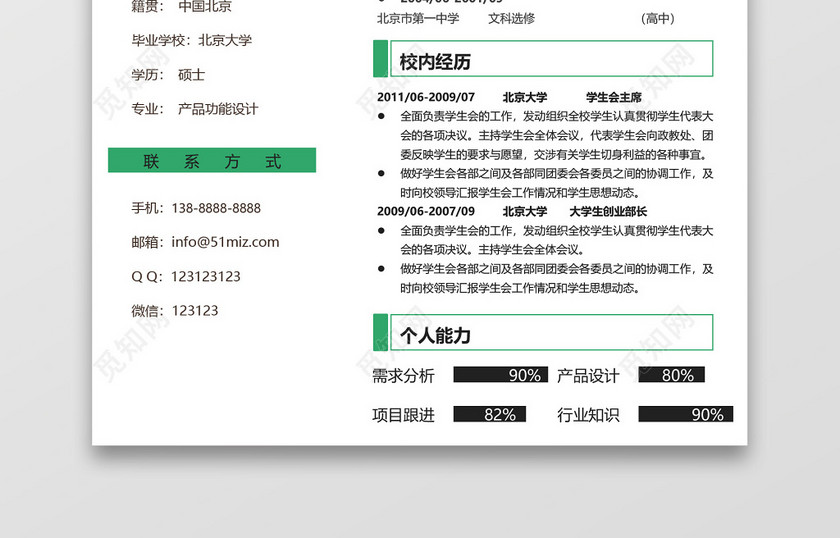840x538 pixels.
Task: Click the date 2009/06-2007/09
Action: point(426,211)
